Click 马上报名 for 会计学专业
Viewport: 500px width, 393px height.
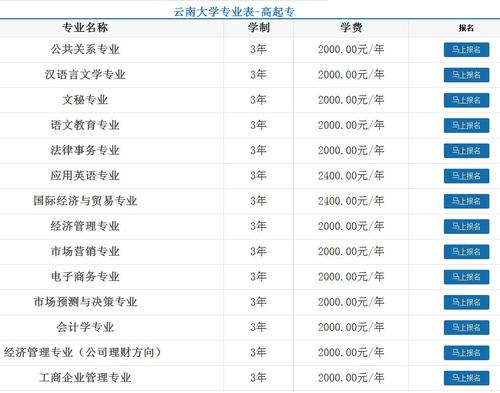[466, 327]
